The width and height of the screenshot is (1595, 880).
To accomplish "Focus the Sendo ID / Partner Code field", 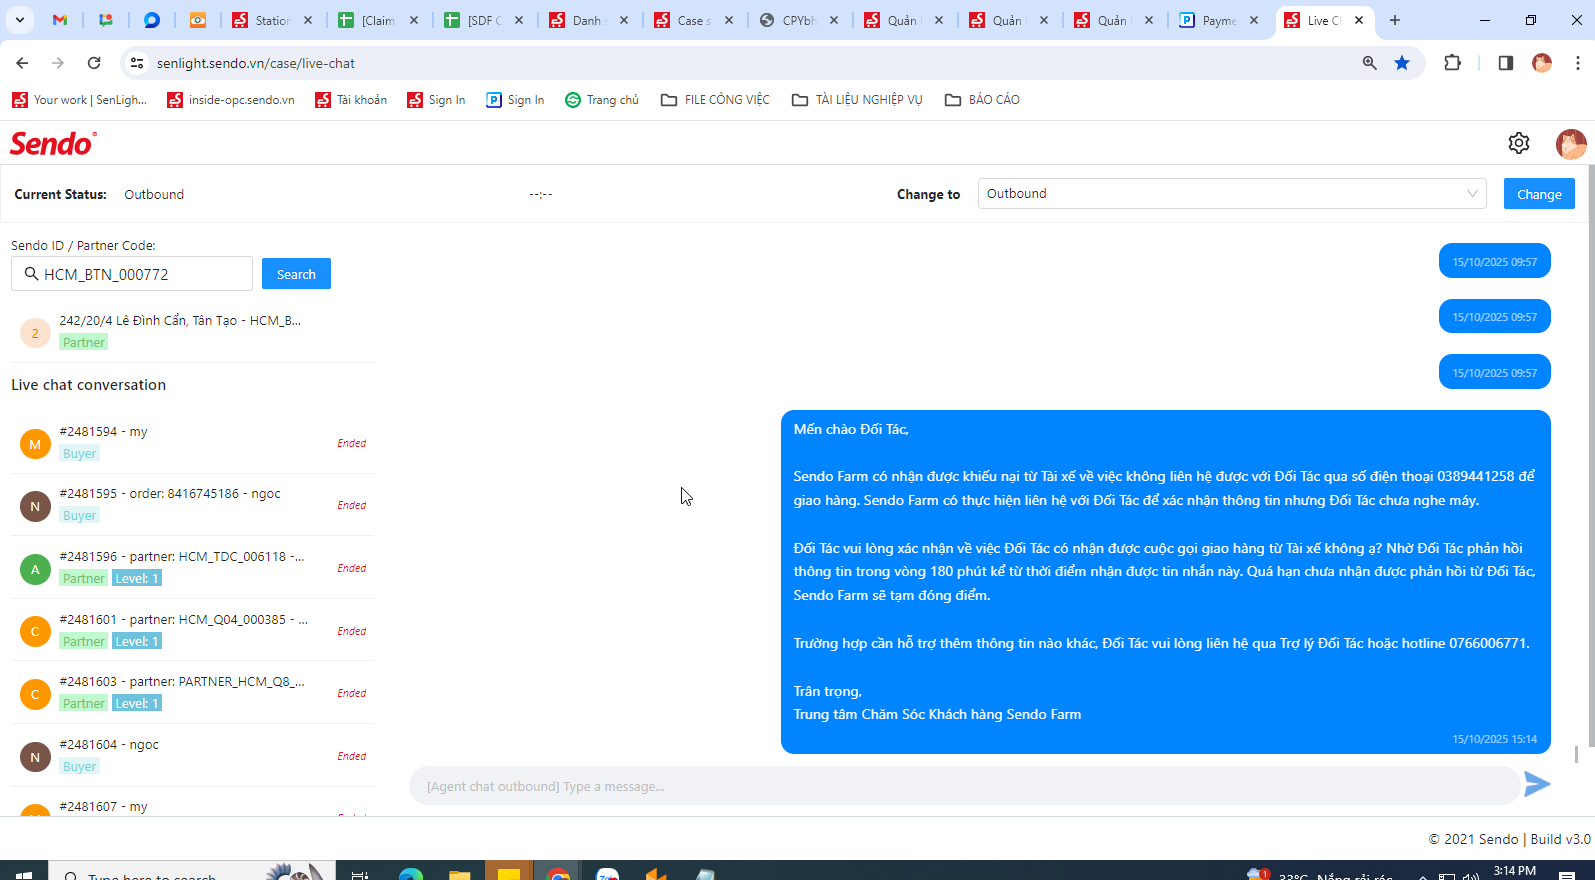I will [x=132, y=274].
